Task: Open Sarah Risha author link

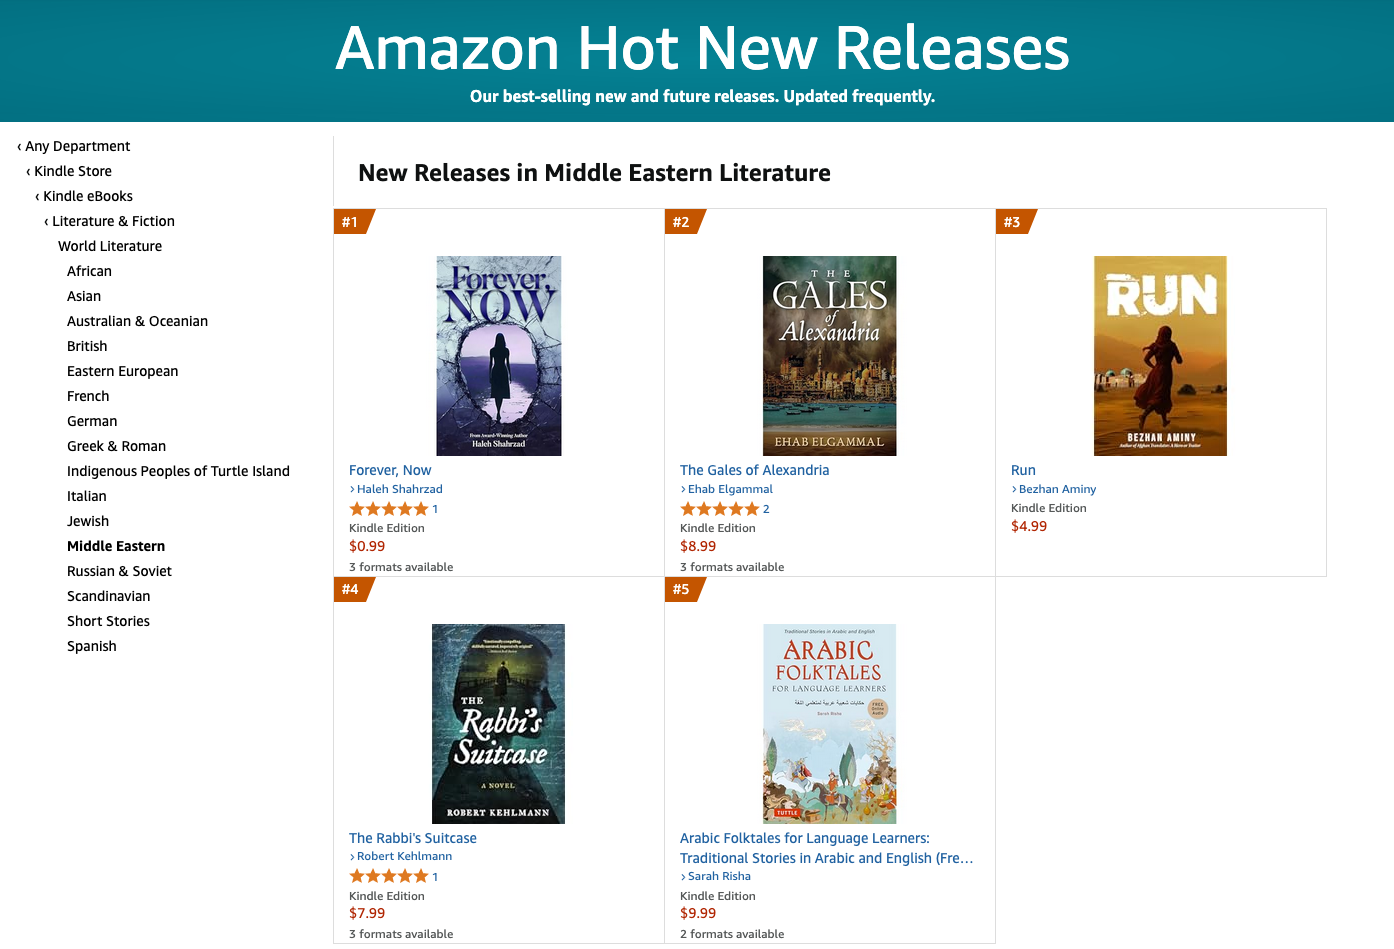Action: [x=719, y=876]
